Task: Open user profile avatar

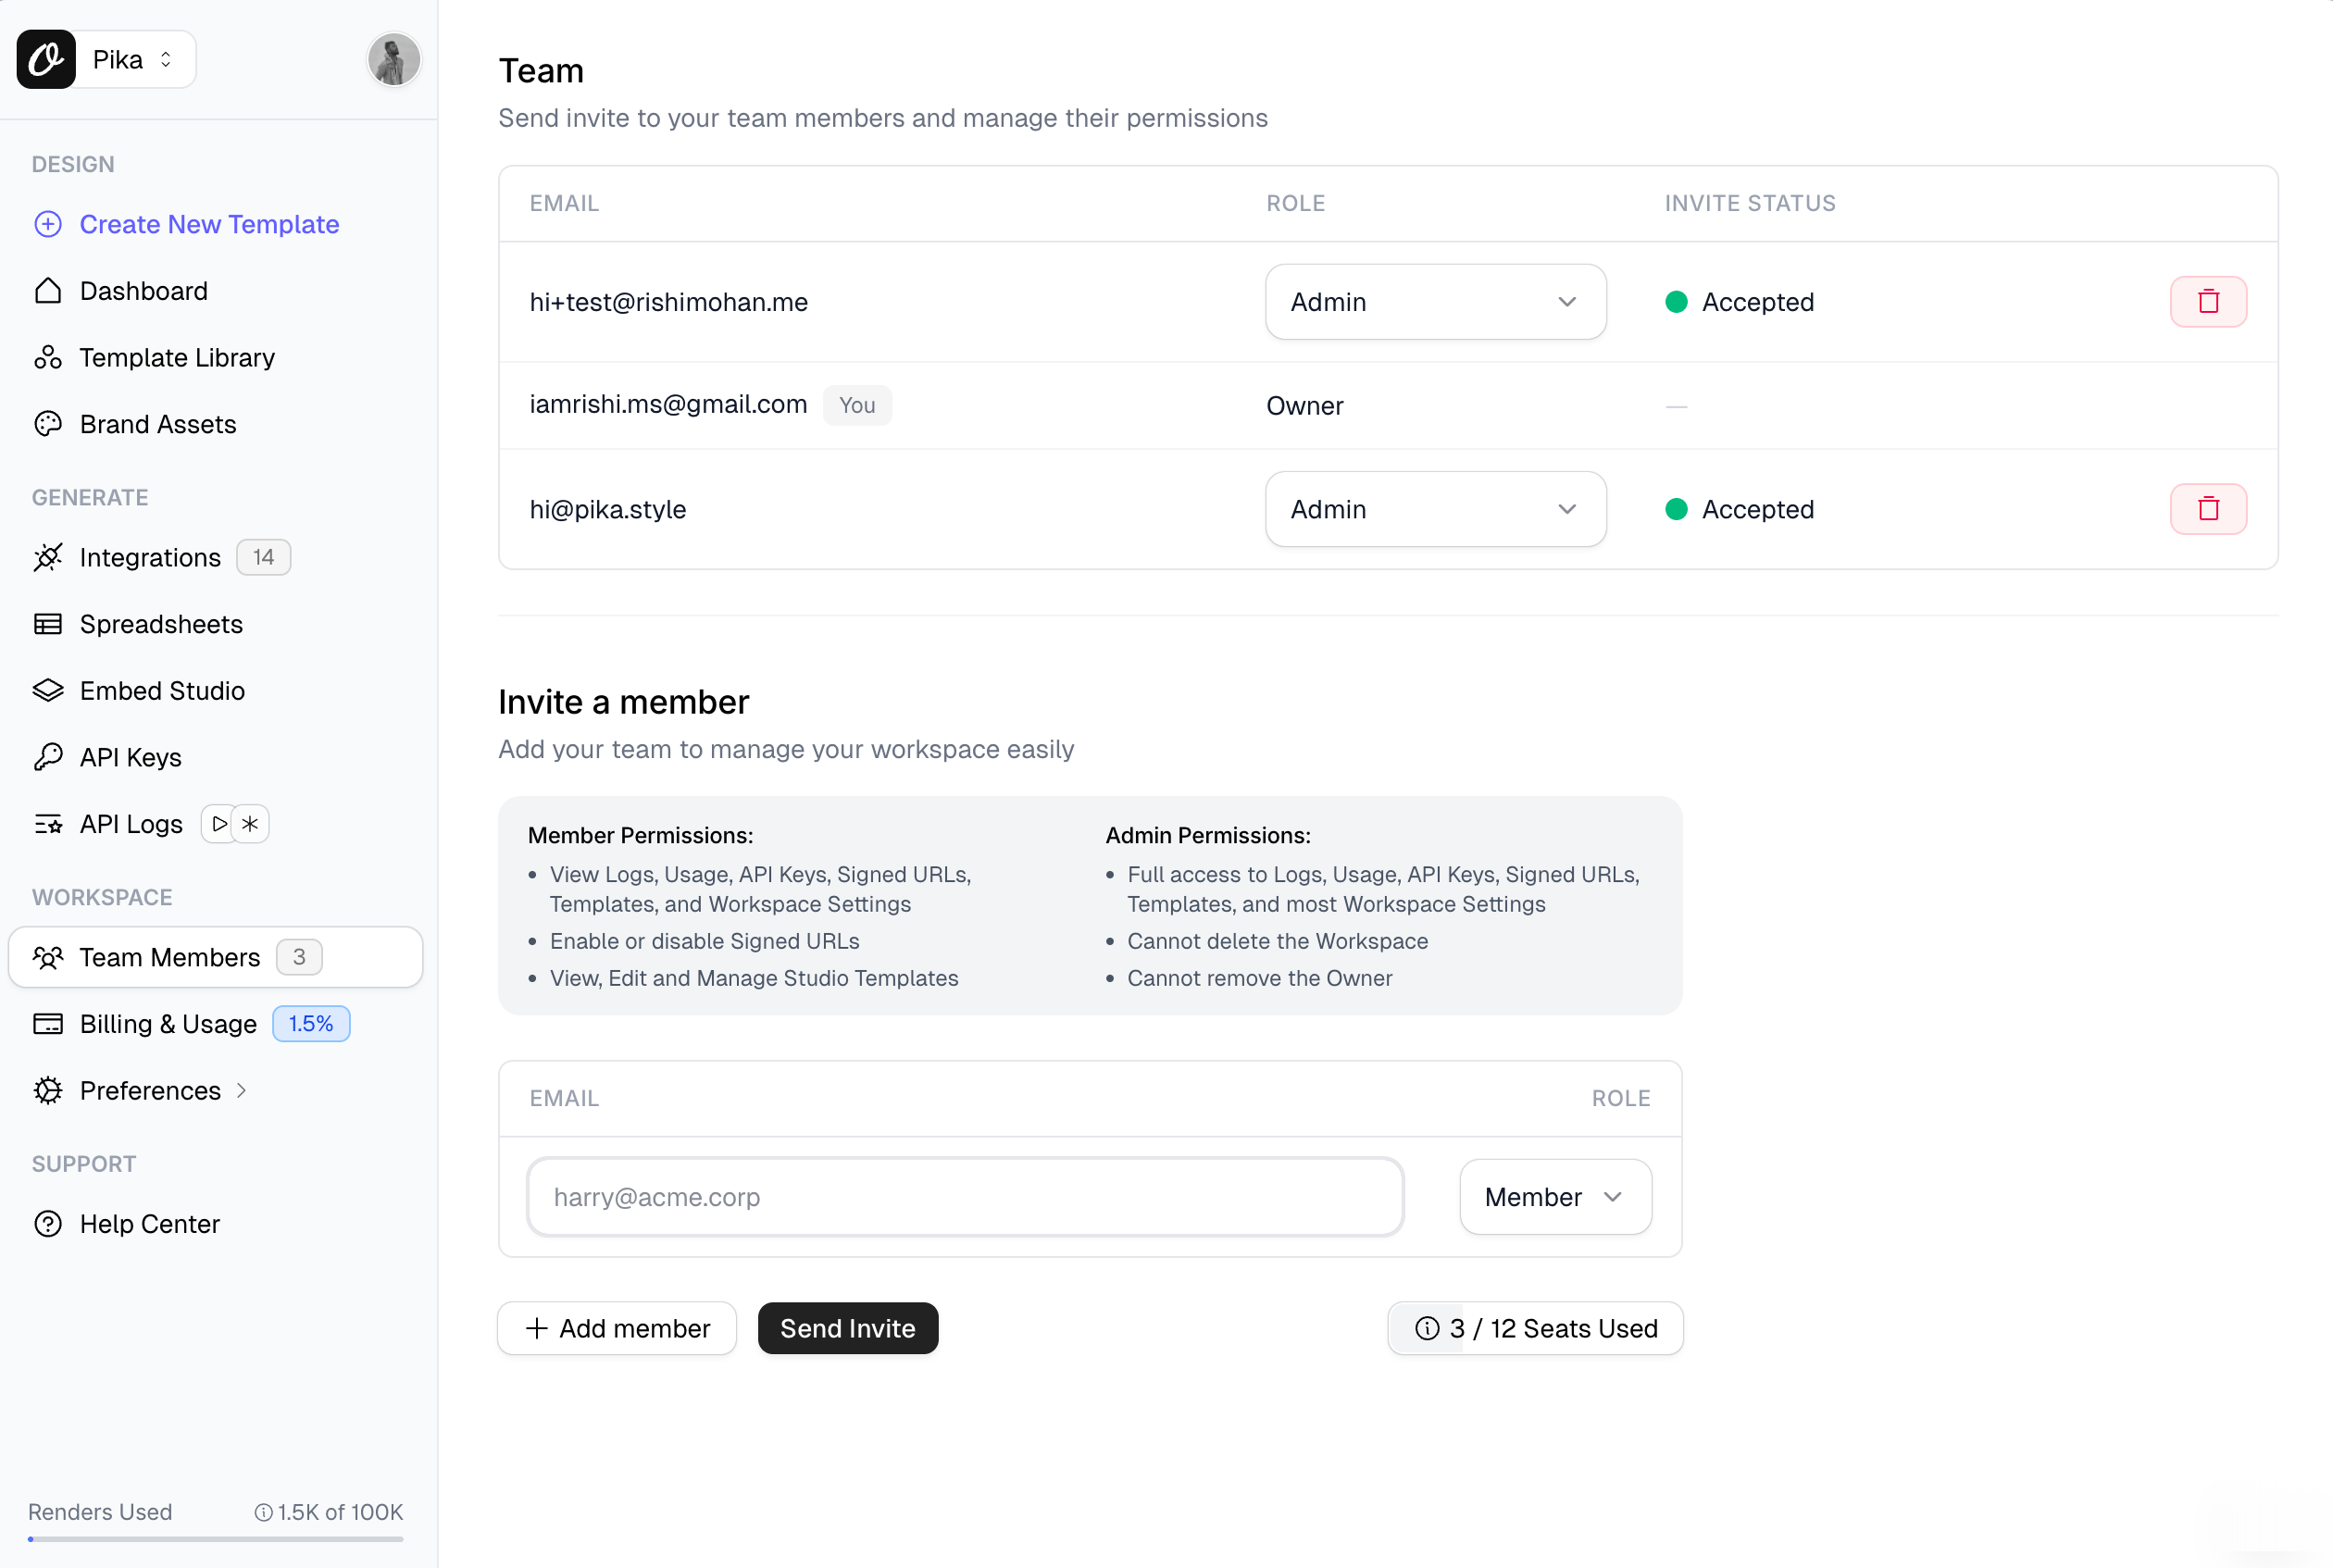Action: 393,60
